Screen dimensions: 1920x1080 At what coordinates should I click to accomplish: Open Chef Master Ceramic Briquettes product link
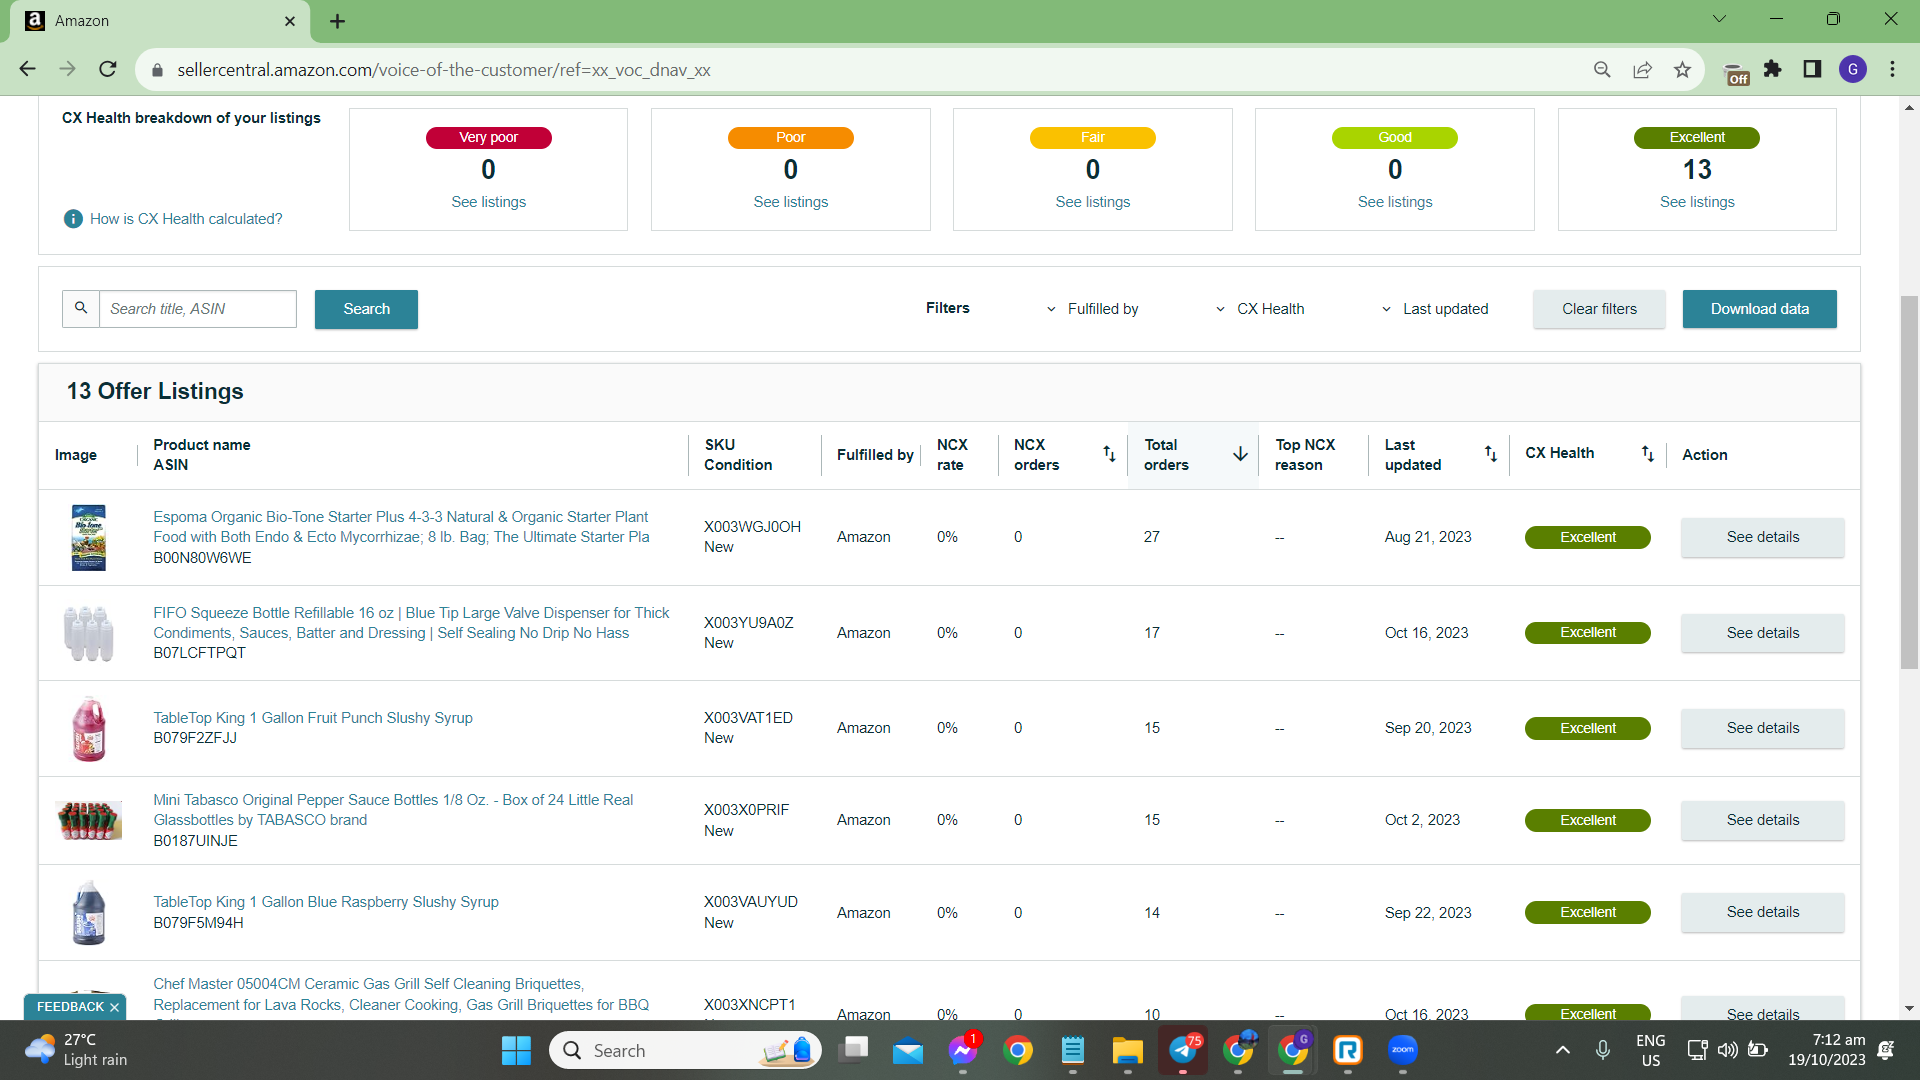[401, 995]
